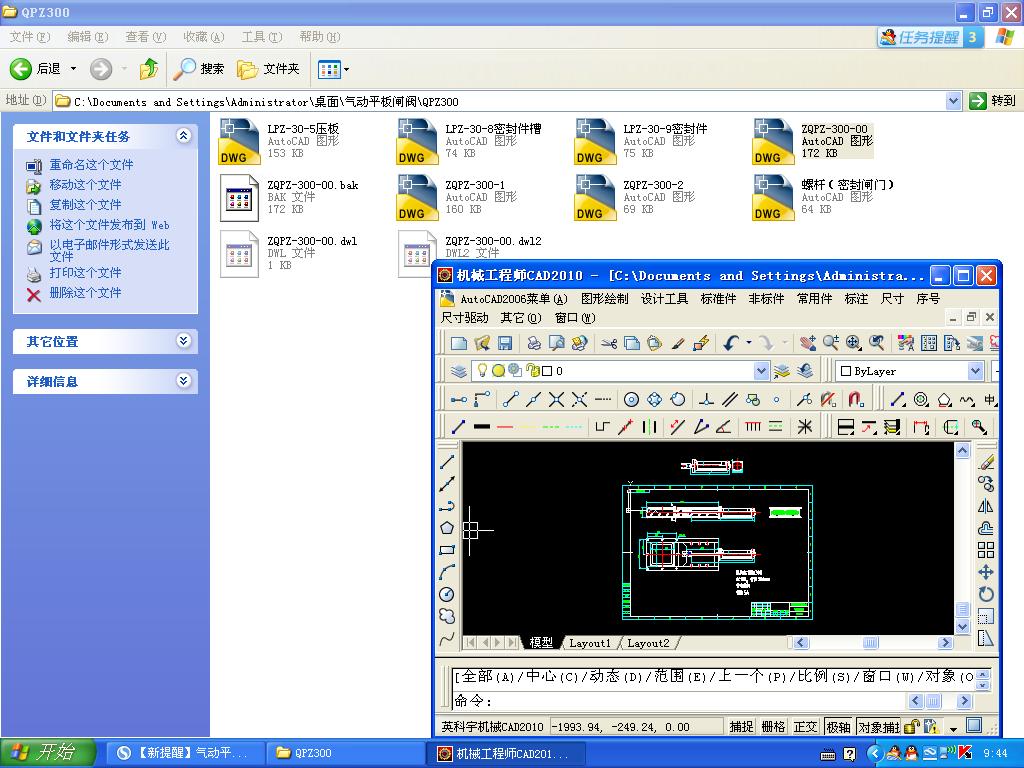Click the snap to endpoint icon
1024x768 pixels.
point(511,399)
